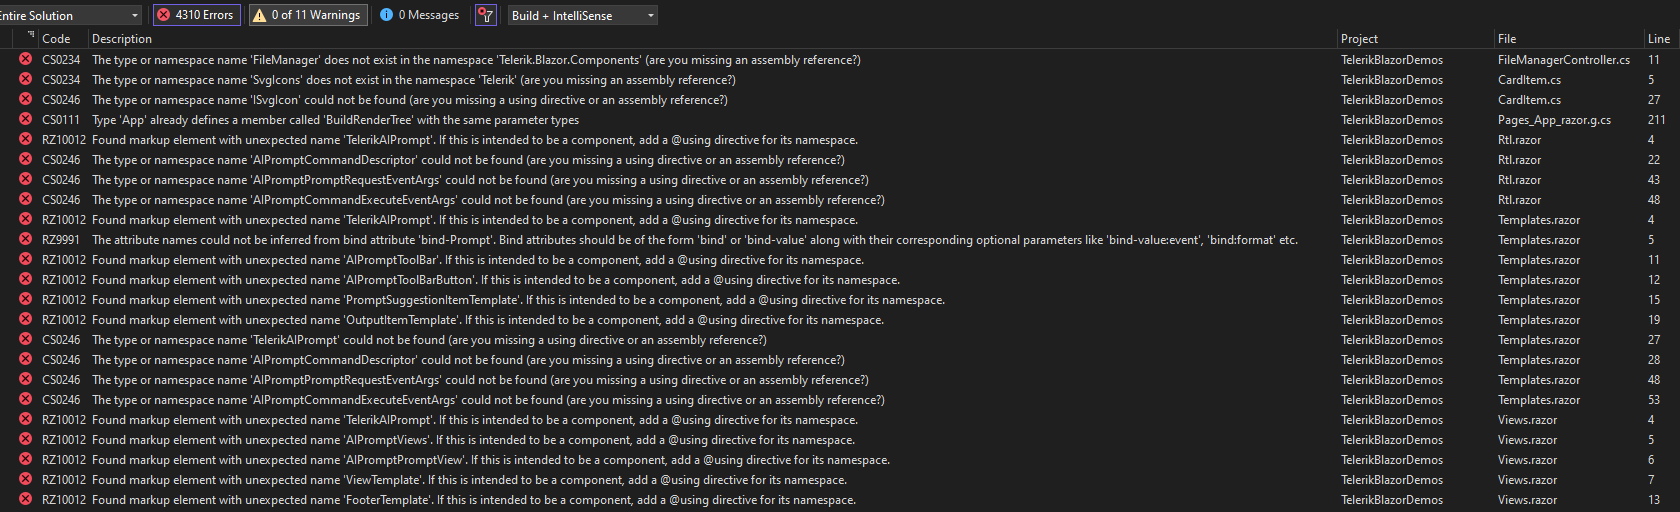Toggle the 0 of 11 Warnings filter

pyautogui.click(x=306, y=15)
